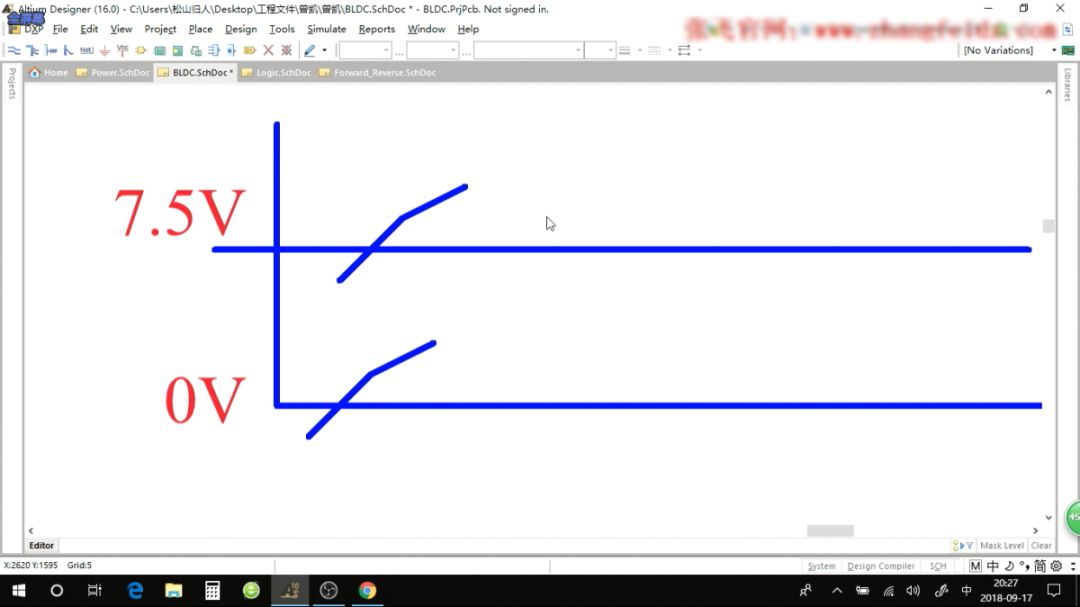
Task: Open Microsoft Edge from the taskbar
Action: point(135,590)
